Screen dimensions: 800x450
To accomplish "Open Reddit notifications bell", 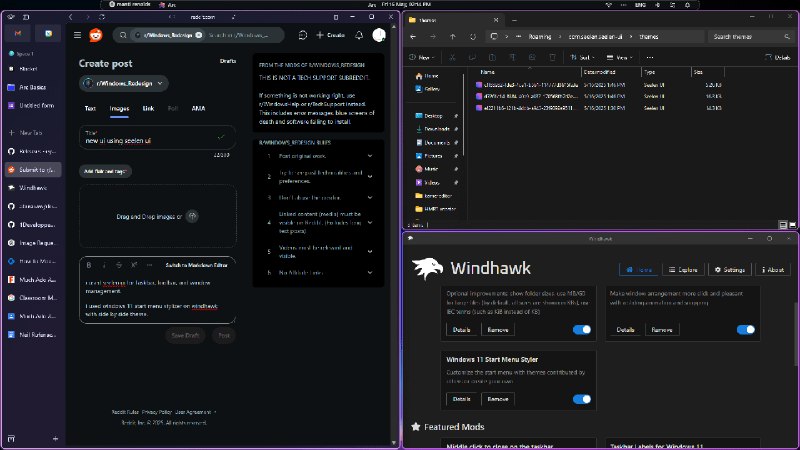I will pyautogui.click(x=359, y=35).
